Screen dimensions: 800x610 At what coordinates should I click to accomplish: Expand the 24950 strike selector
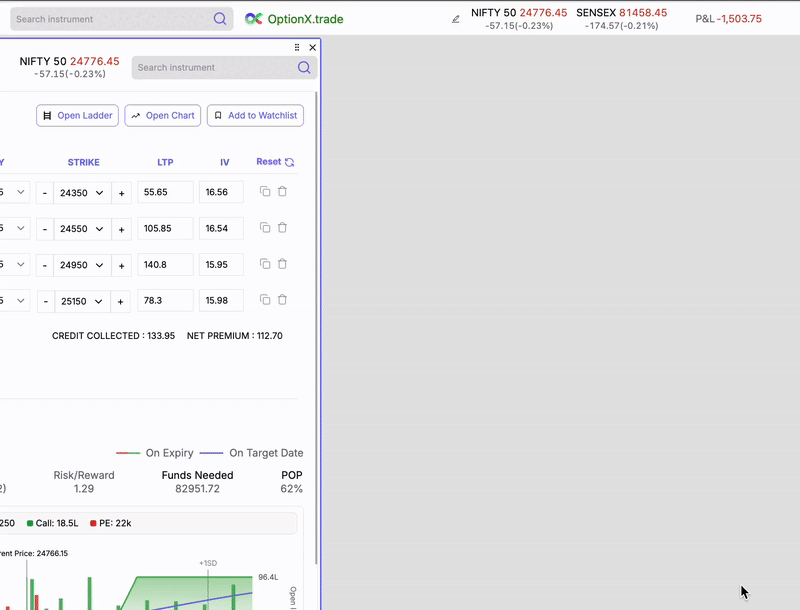pos(82,265)
